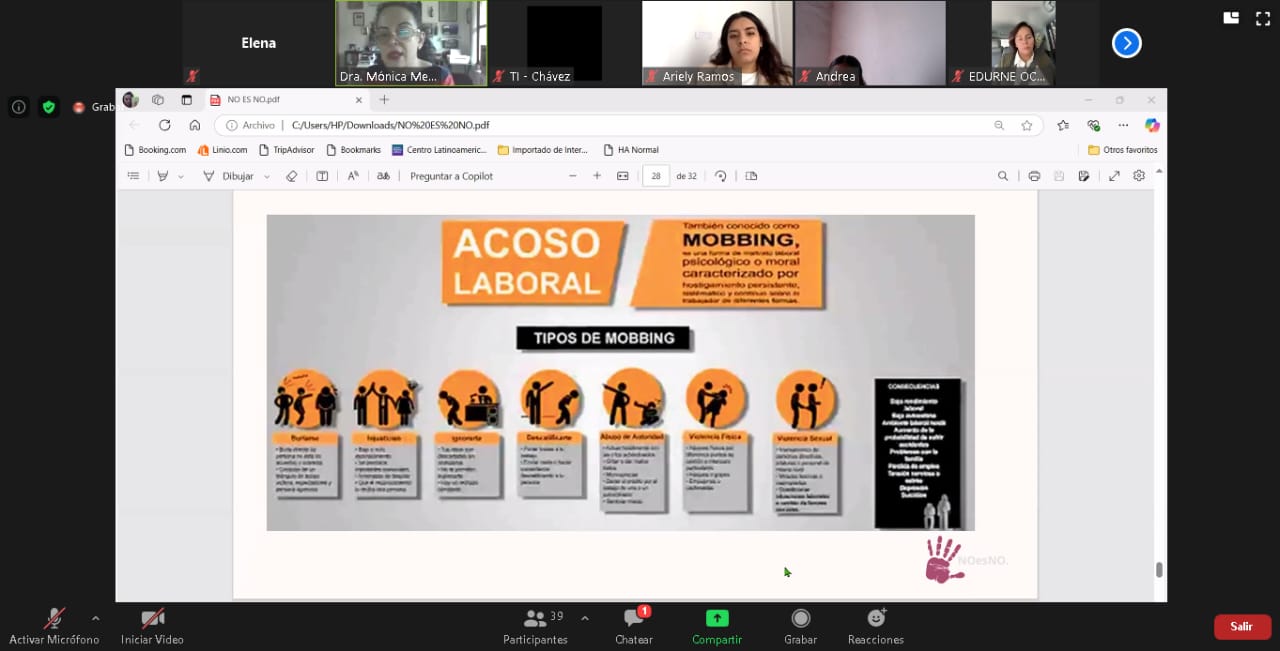Expand the arrow next to Participantes
The width and height of the screenshot is (1280, 651).
click(585, 618)
